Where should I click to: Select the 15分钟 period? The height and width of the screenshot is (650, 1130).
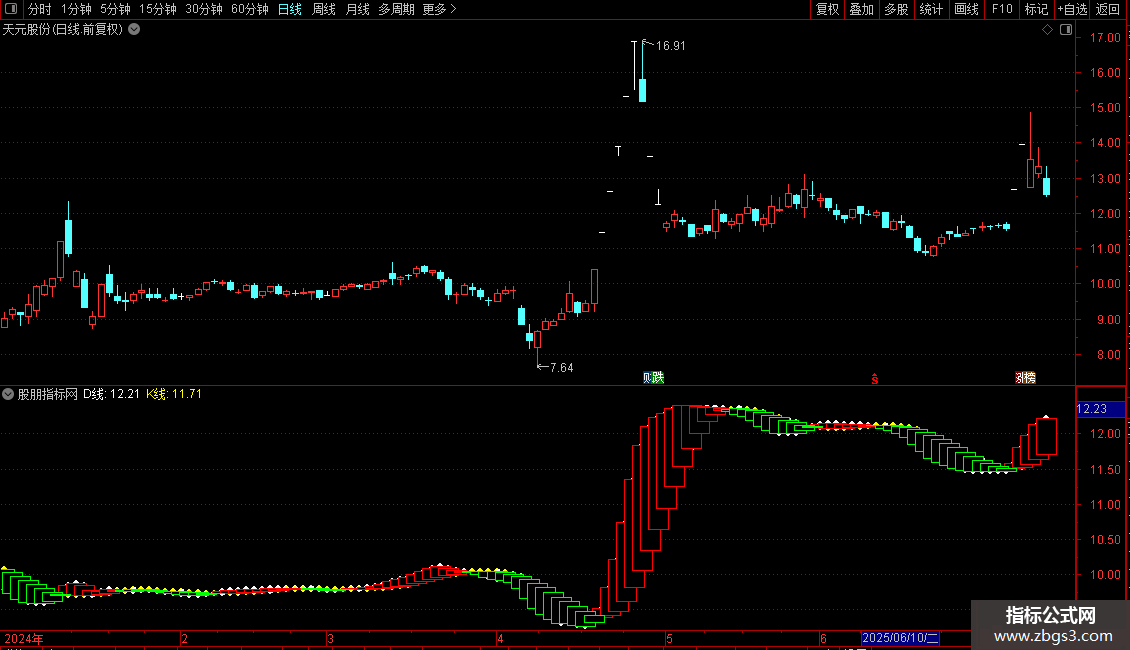(158, 9)
